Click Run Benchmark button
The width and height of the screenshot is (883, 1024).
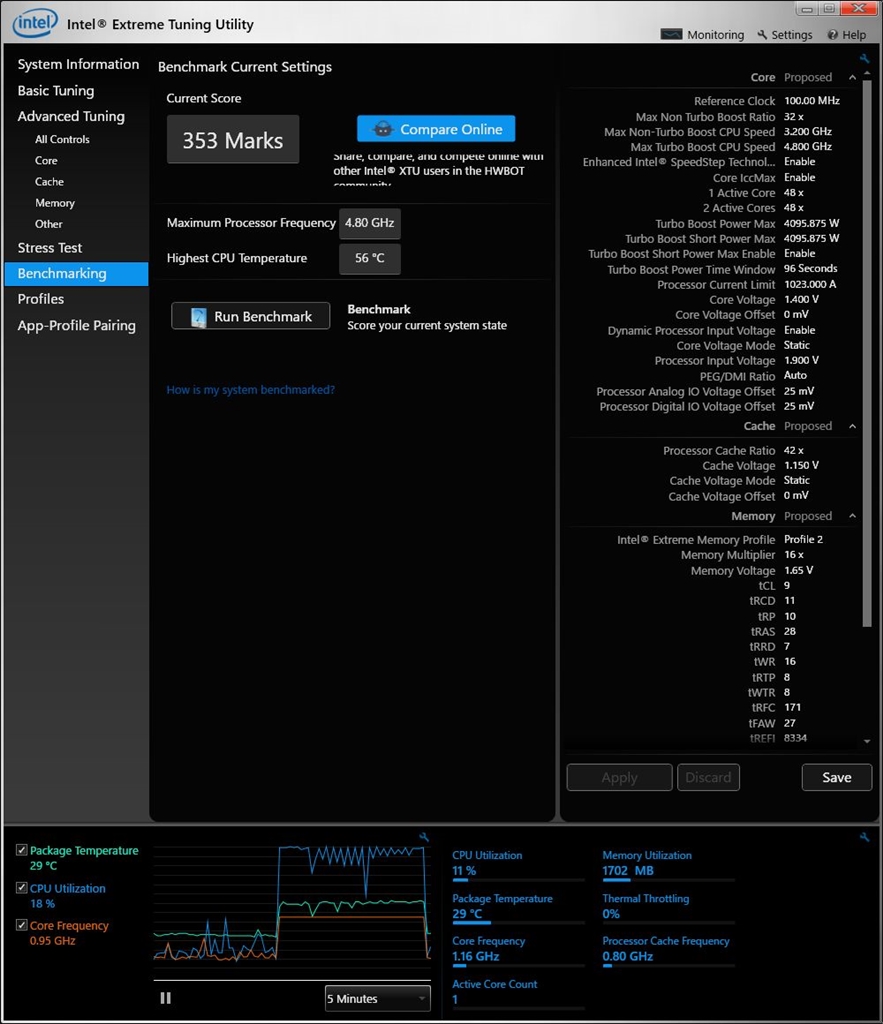coord(250,316)
